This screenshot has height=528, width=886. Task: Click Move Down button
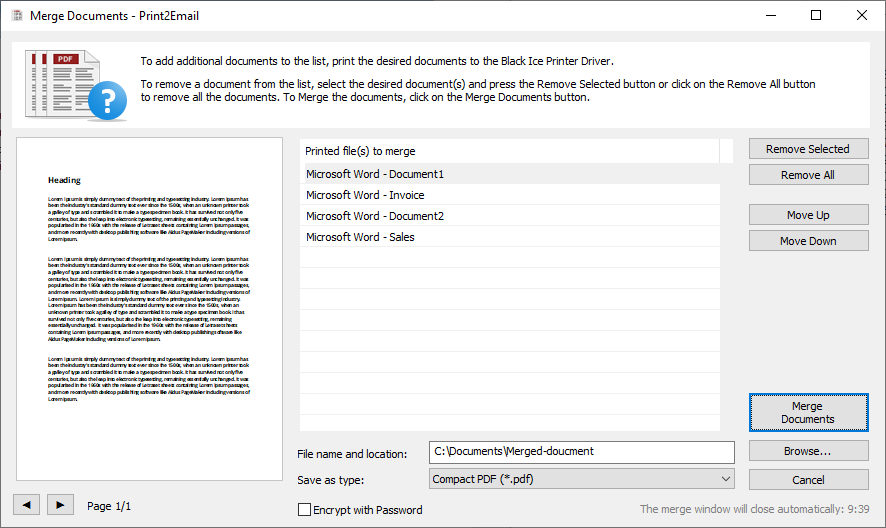click(808, 241)
